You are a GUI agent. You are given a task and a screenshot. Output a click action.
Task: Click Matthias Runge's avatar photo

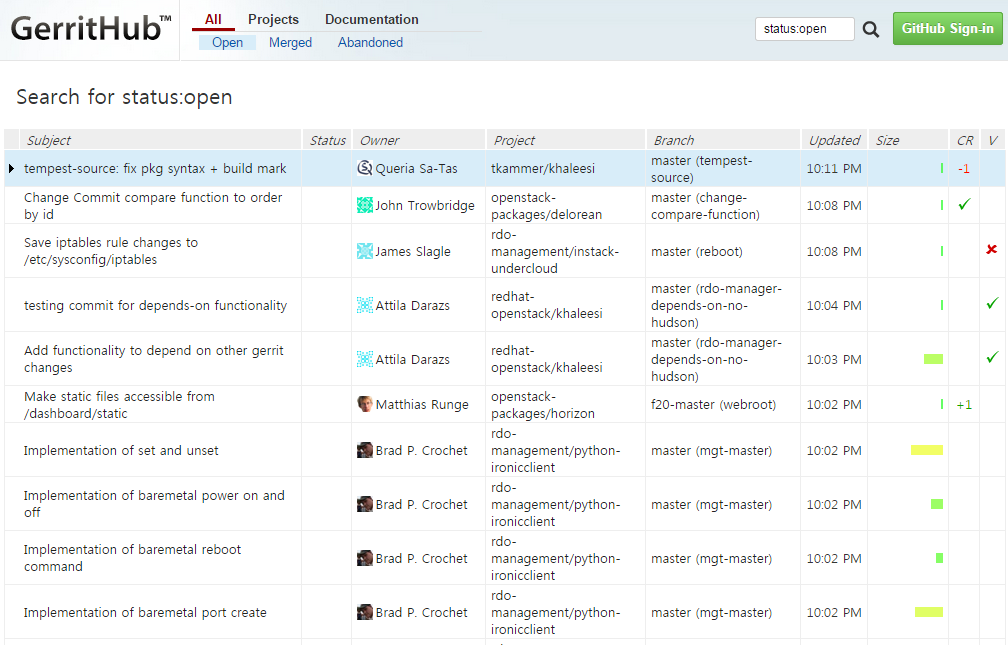click(x=364, y=404)
